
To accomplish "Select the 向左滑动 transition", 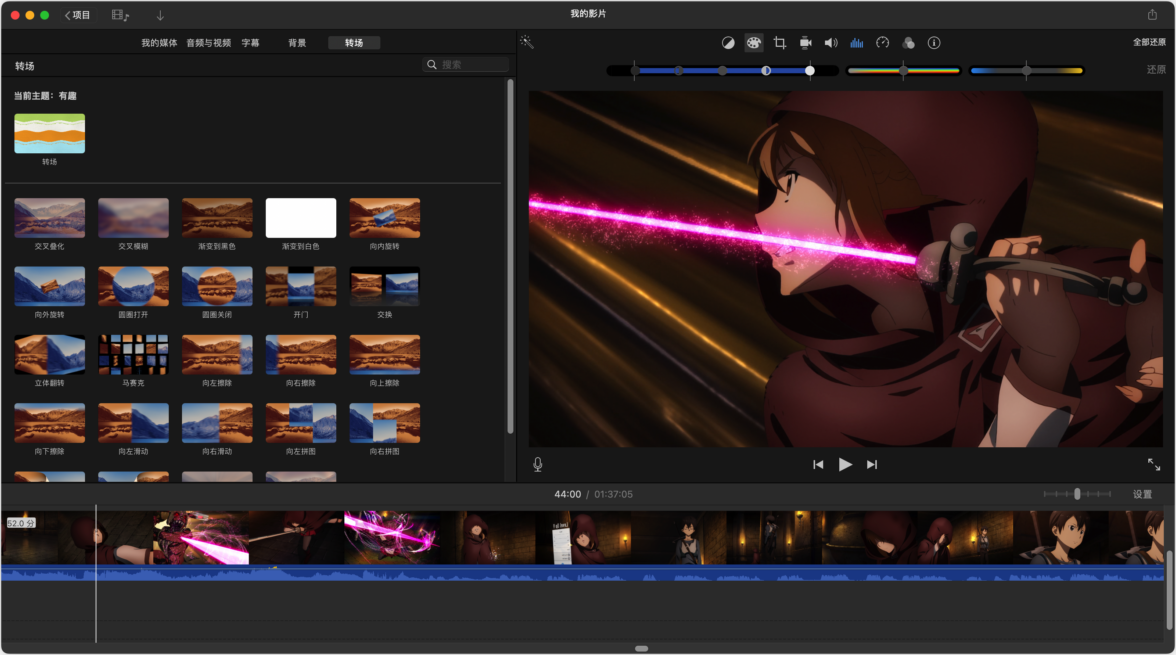I will [x=134, y=422].
